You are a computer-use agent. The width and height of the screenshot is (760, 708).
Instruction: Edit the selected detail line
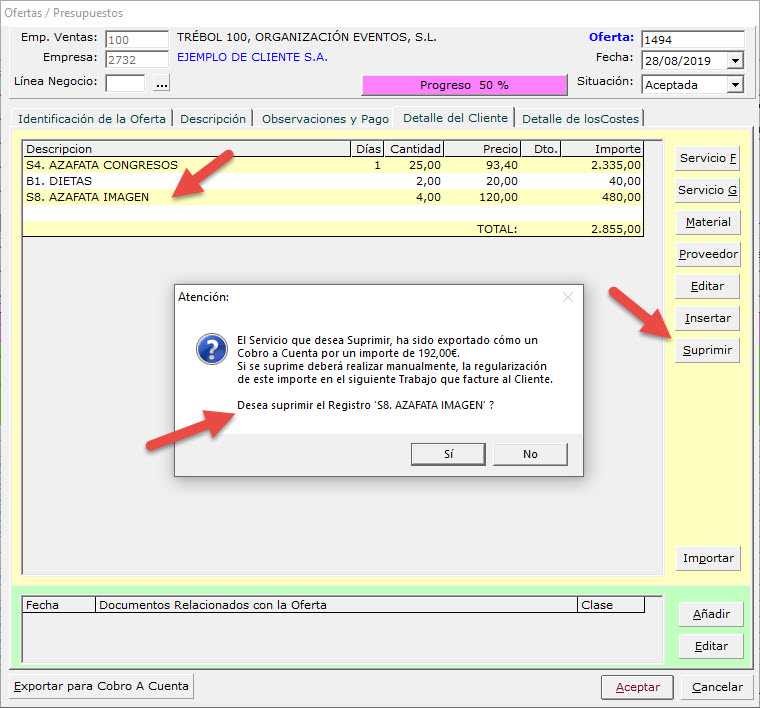point(707,286)
